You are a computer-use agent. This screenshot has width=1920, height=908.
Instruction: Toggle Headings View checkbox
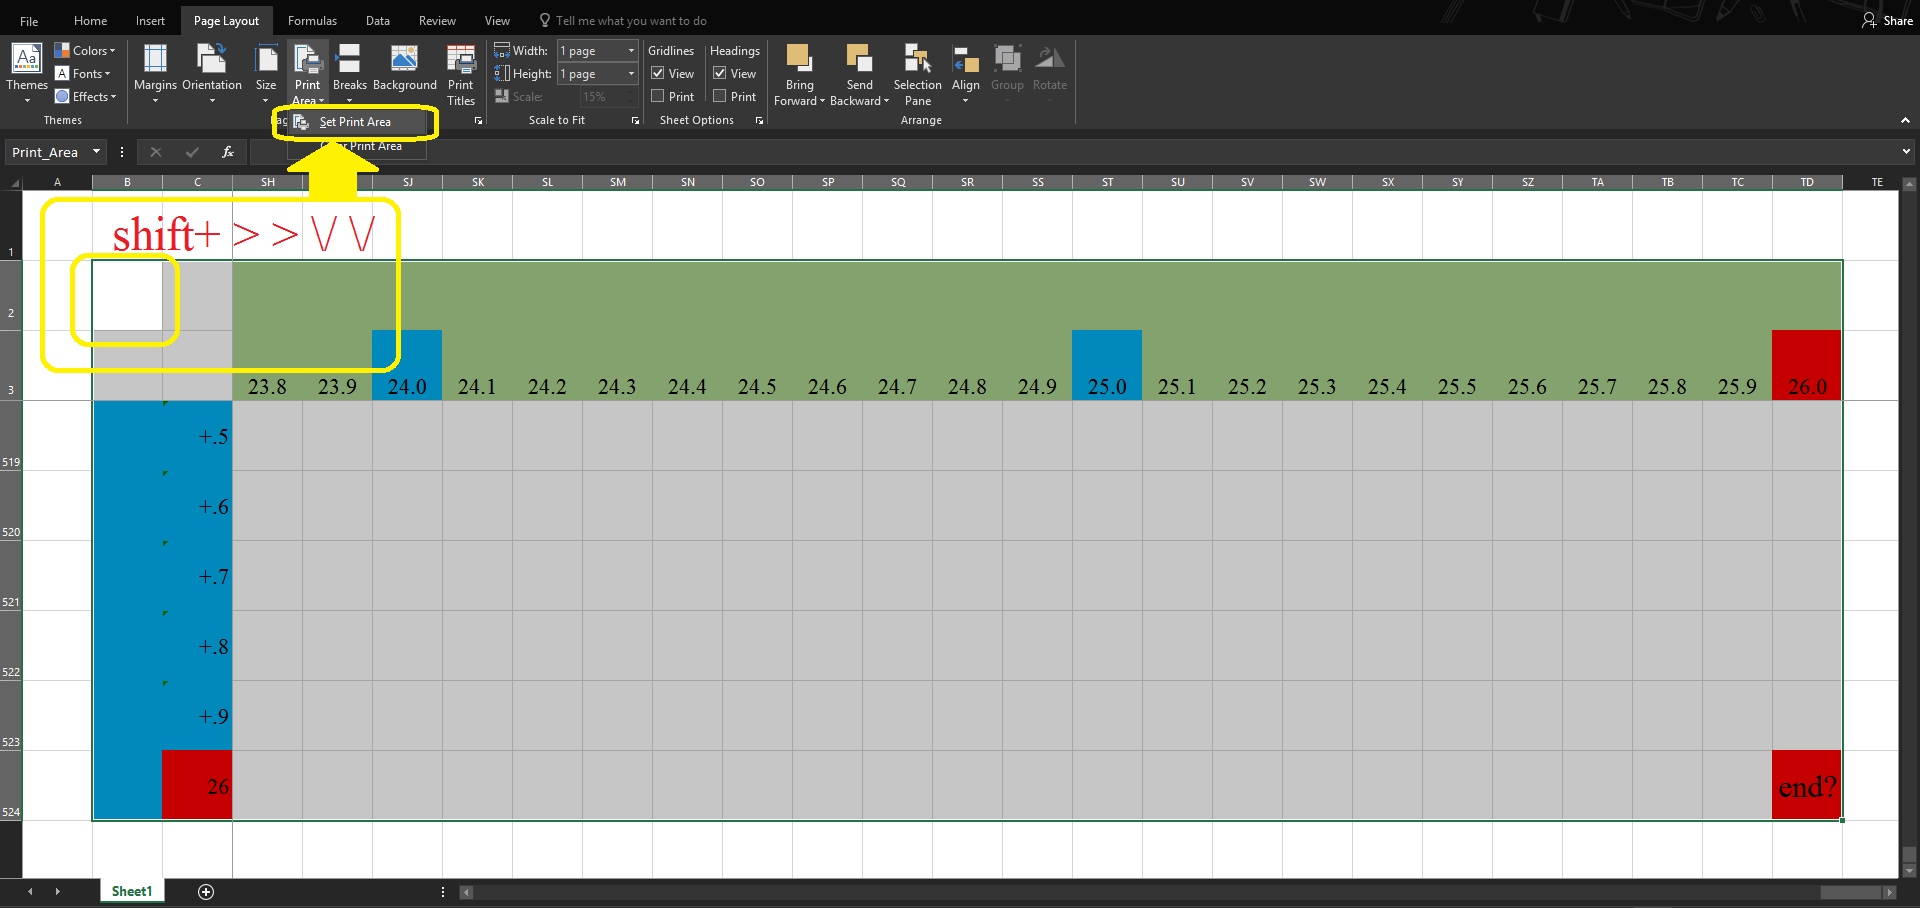coord(720,73)
